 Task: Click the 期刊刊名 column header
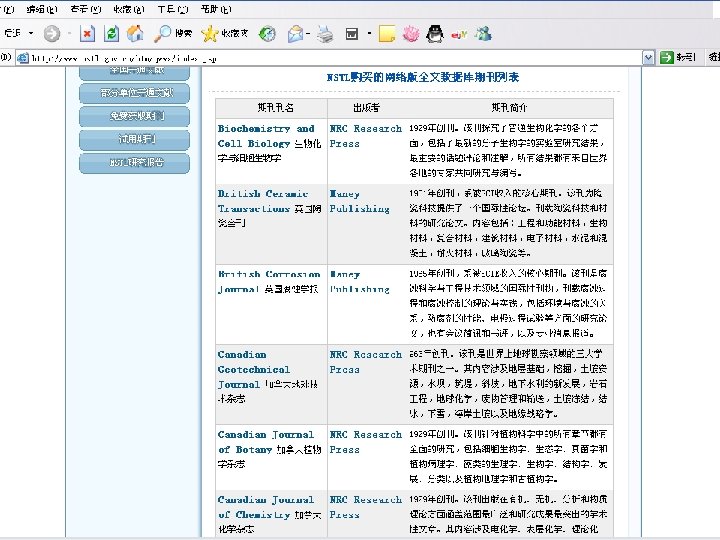click(x=276, y=107)
